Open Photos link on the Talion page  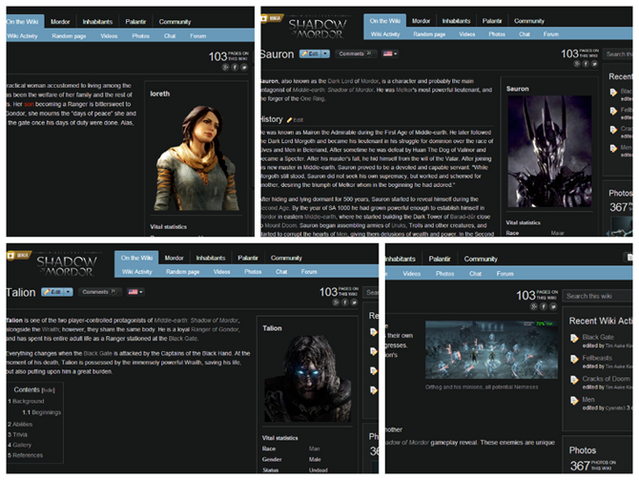[253, 272]
